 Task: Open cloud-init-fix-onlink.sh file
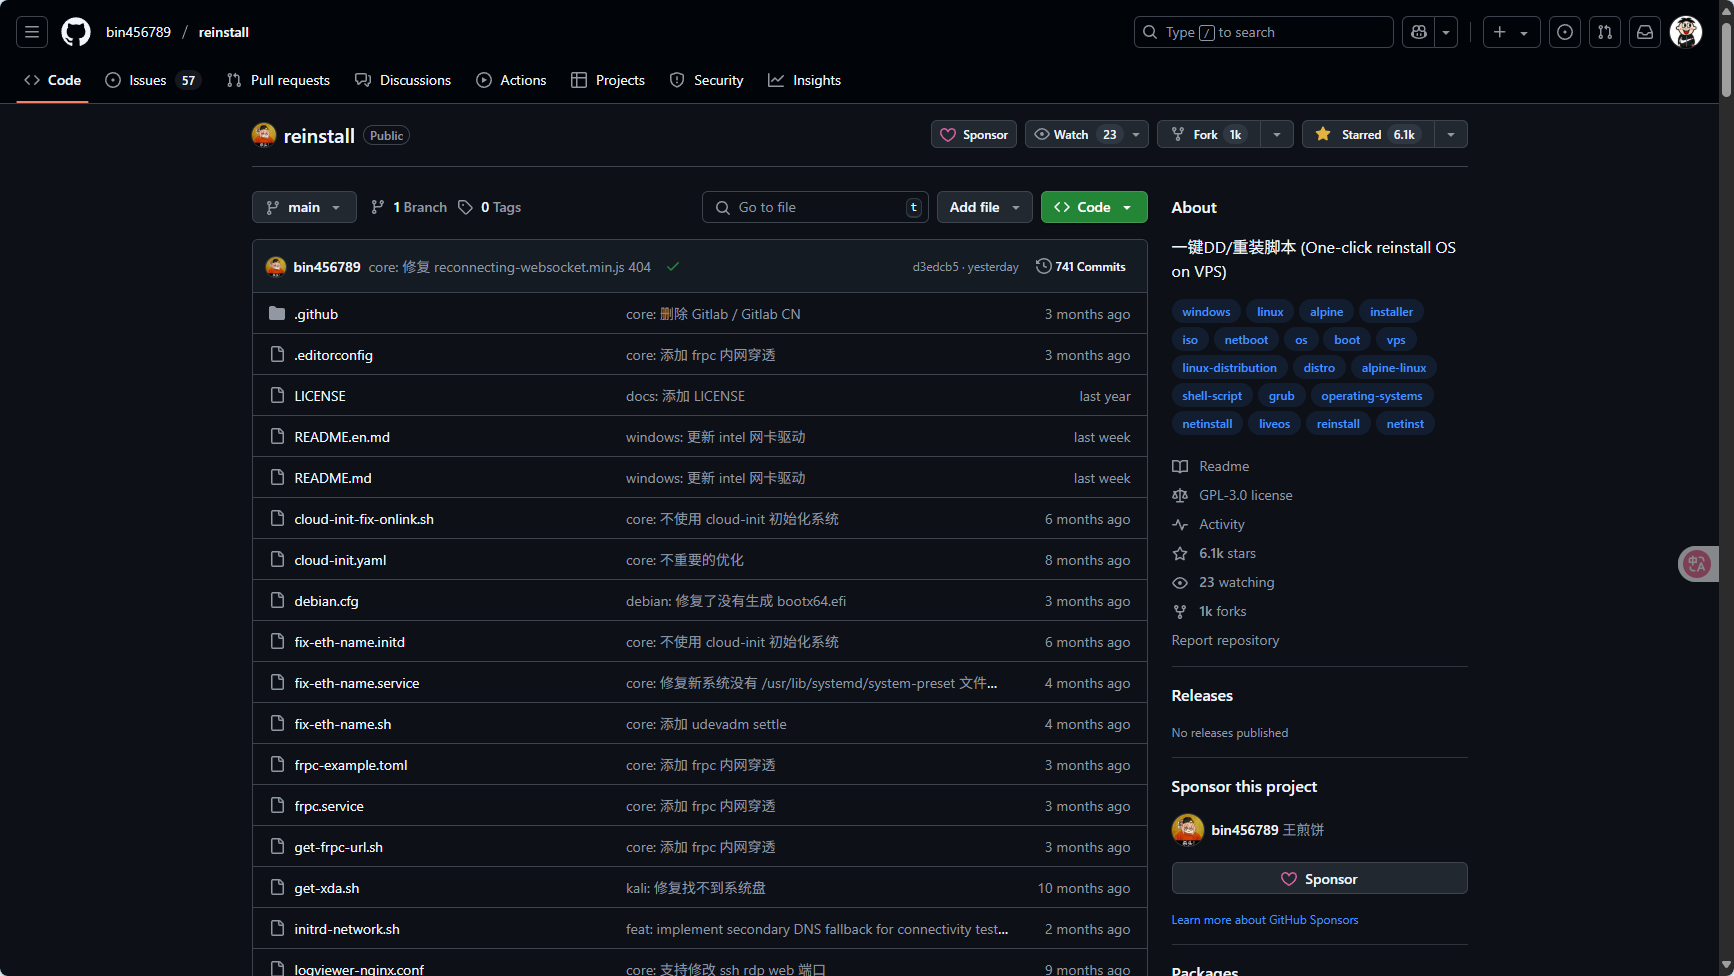[364, 519]
